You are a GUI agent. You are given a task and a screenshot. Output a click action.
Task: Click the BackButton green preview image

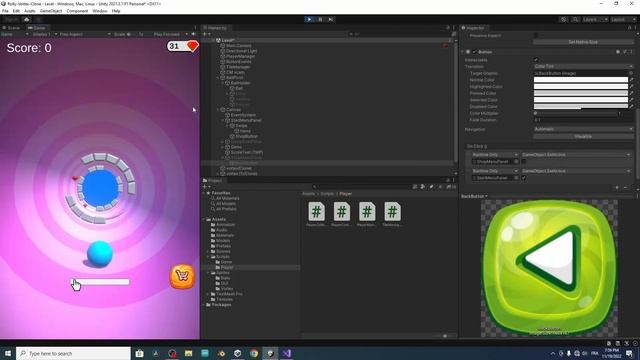coord(549,268)
